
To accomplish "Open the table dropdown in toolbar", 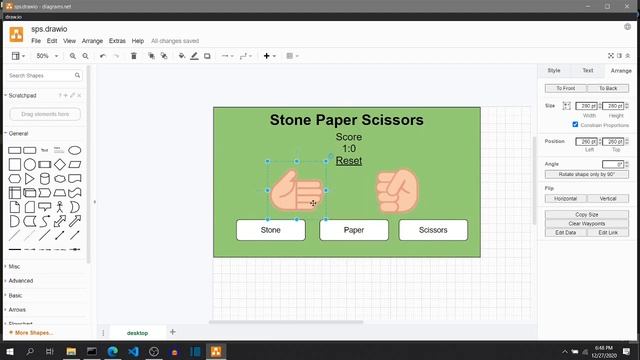I will coord(292,56).
